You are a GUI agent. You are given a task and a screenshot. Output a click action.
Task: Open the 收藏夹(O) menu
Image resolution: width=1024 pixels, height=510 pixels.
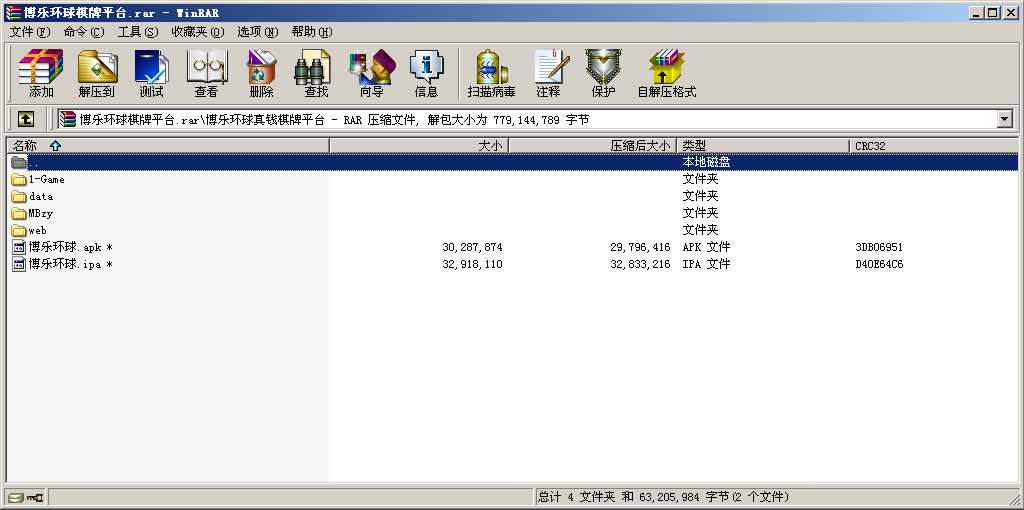[x=198, y=31]
